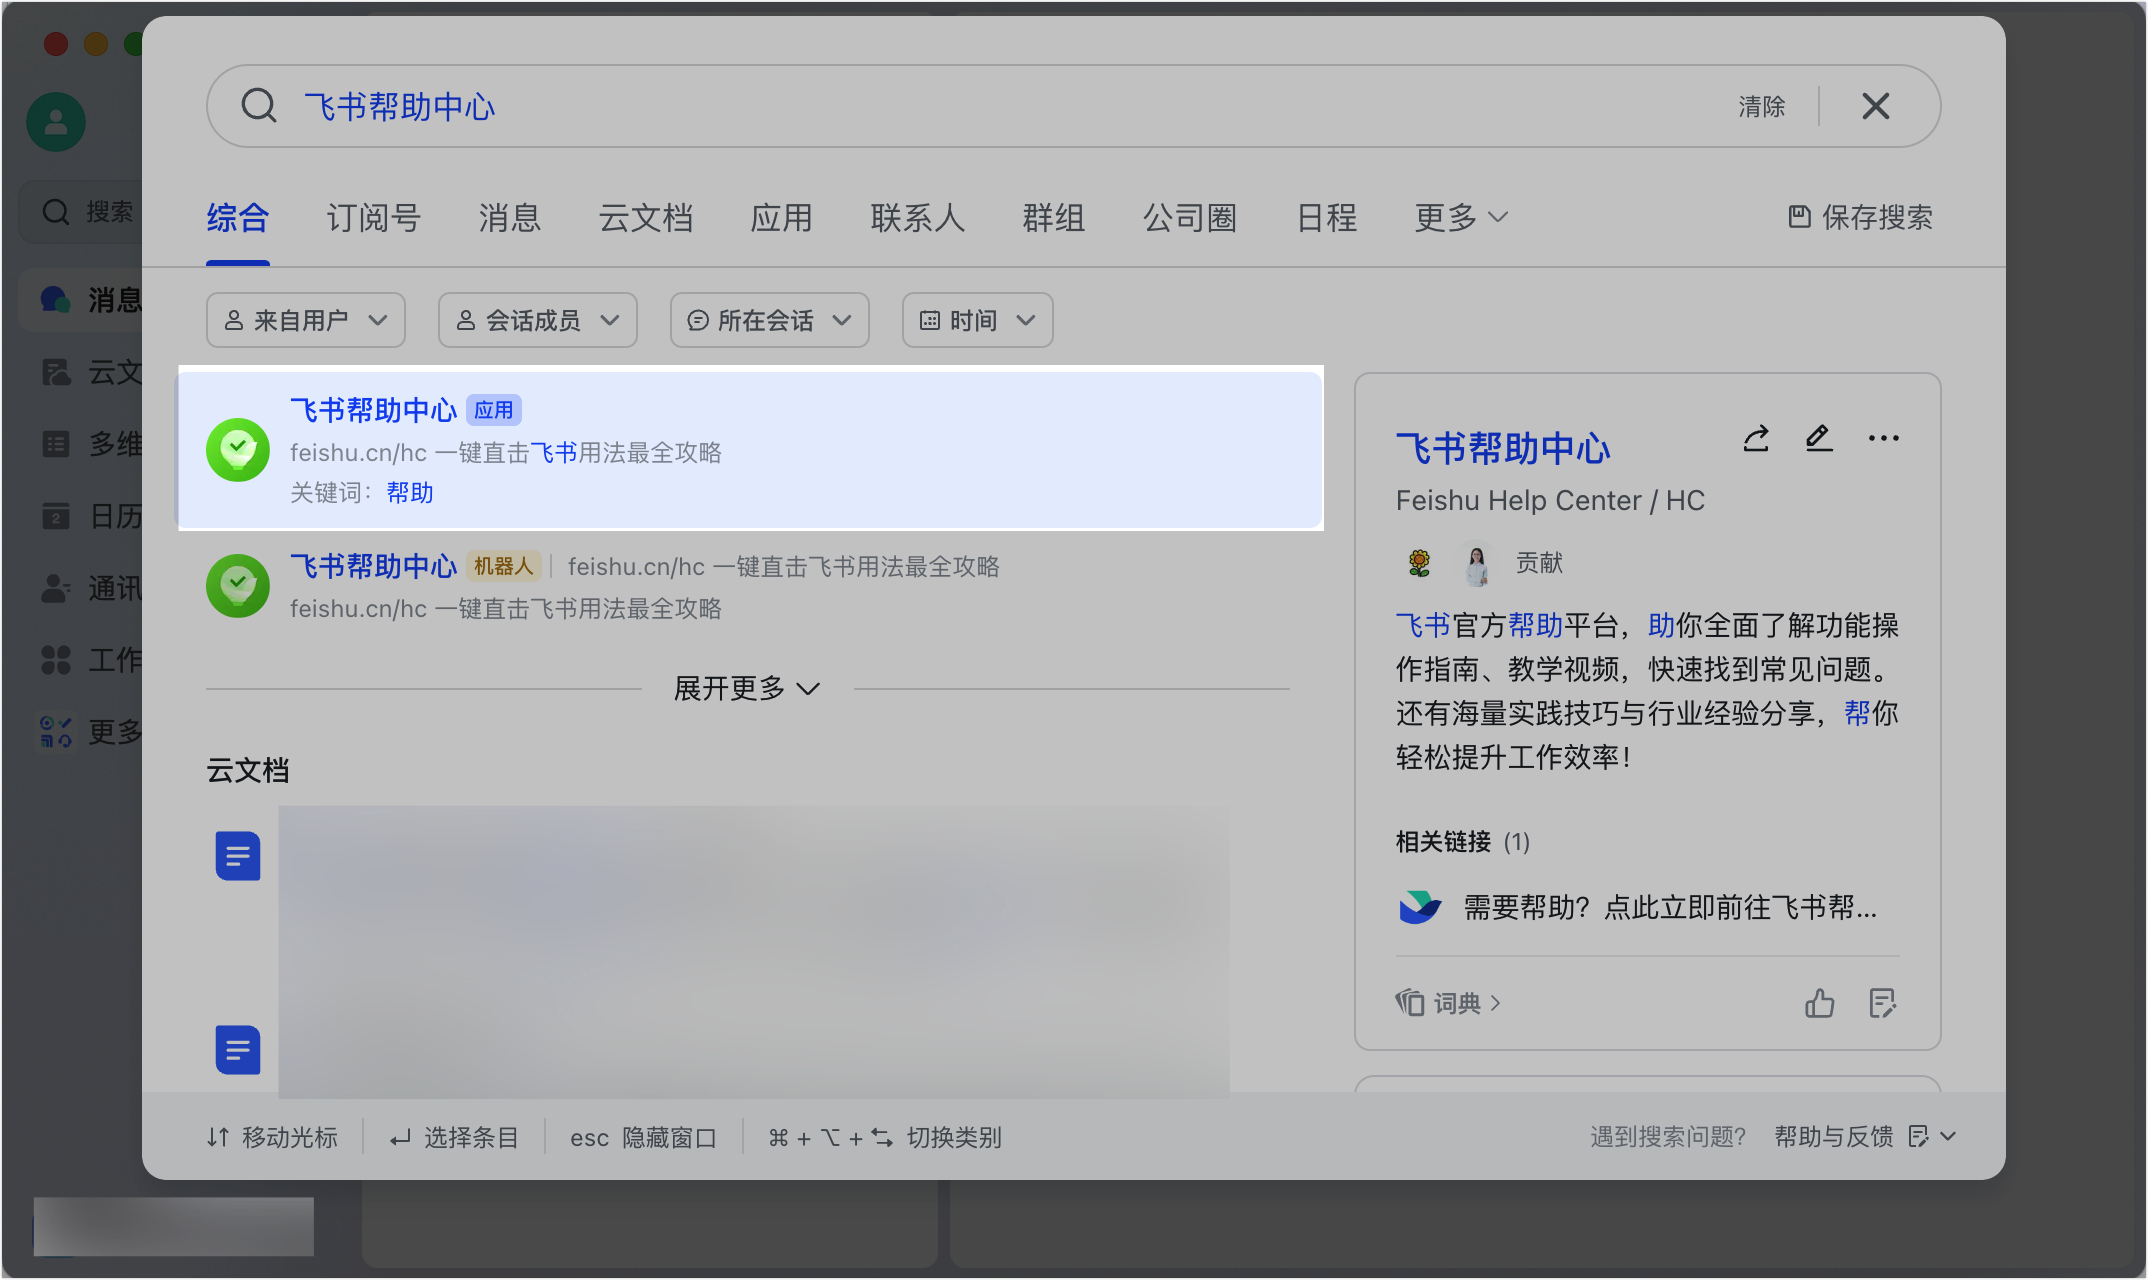Open 帮助与反馈 dropdown at bottom

click(1865, 1137)
